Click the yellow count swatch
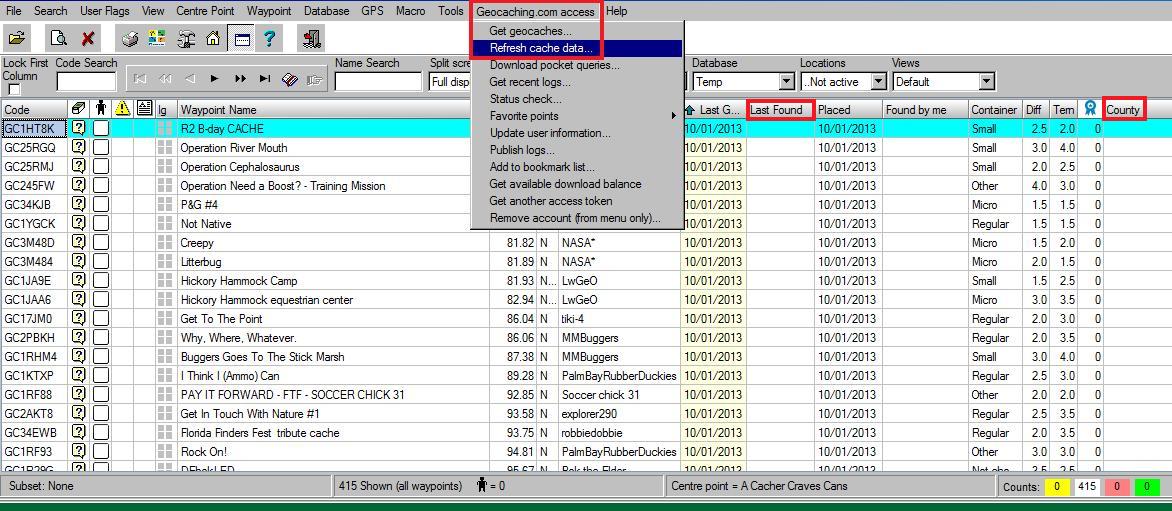Screen dimensions: 1172x511 pos(1058,486)
